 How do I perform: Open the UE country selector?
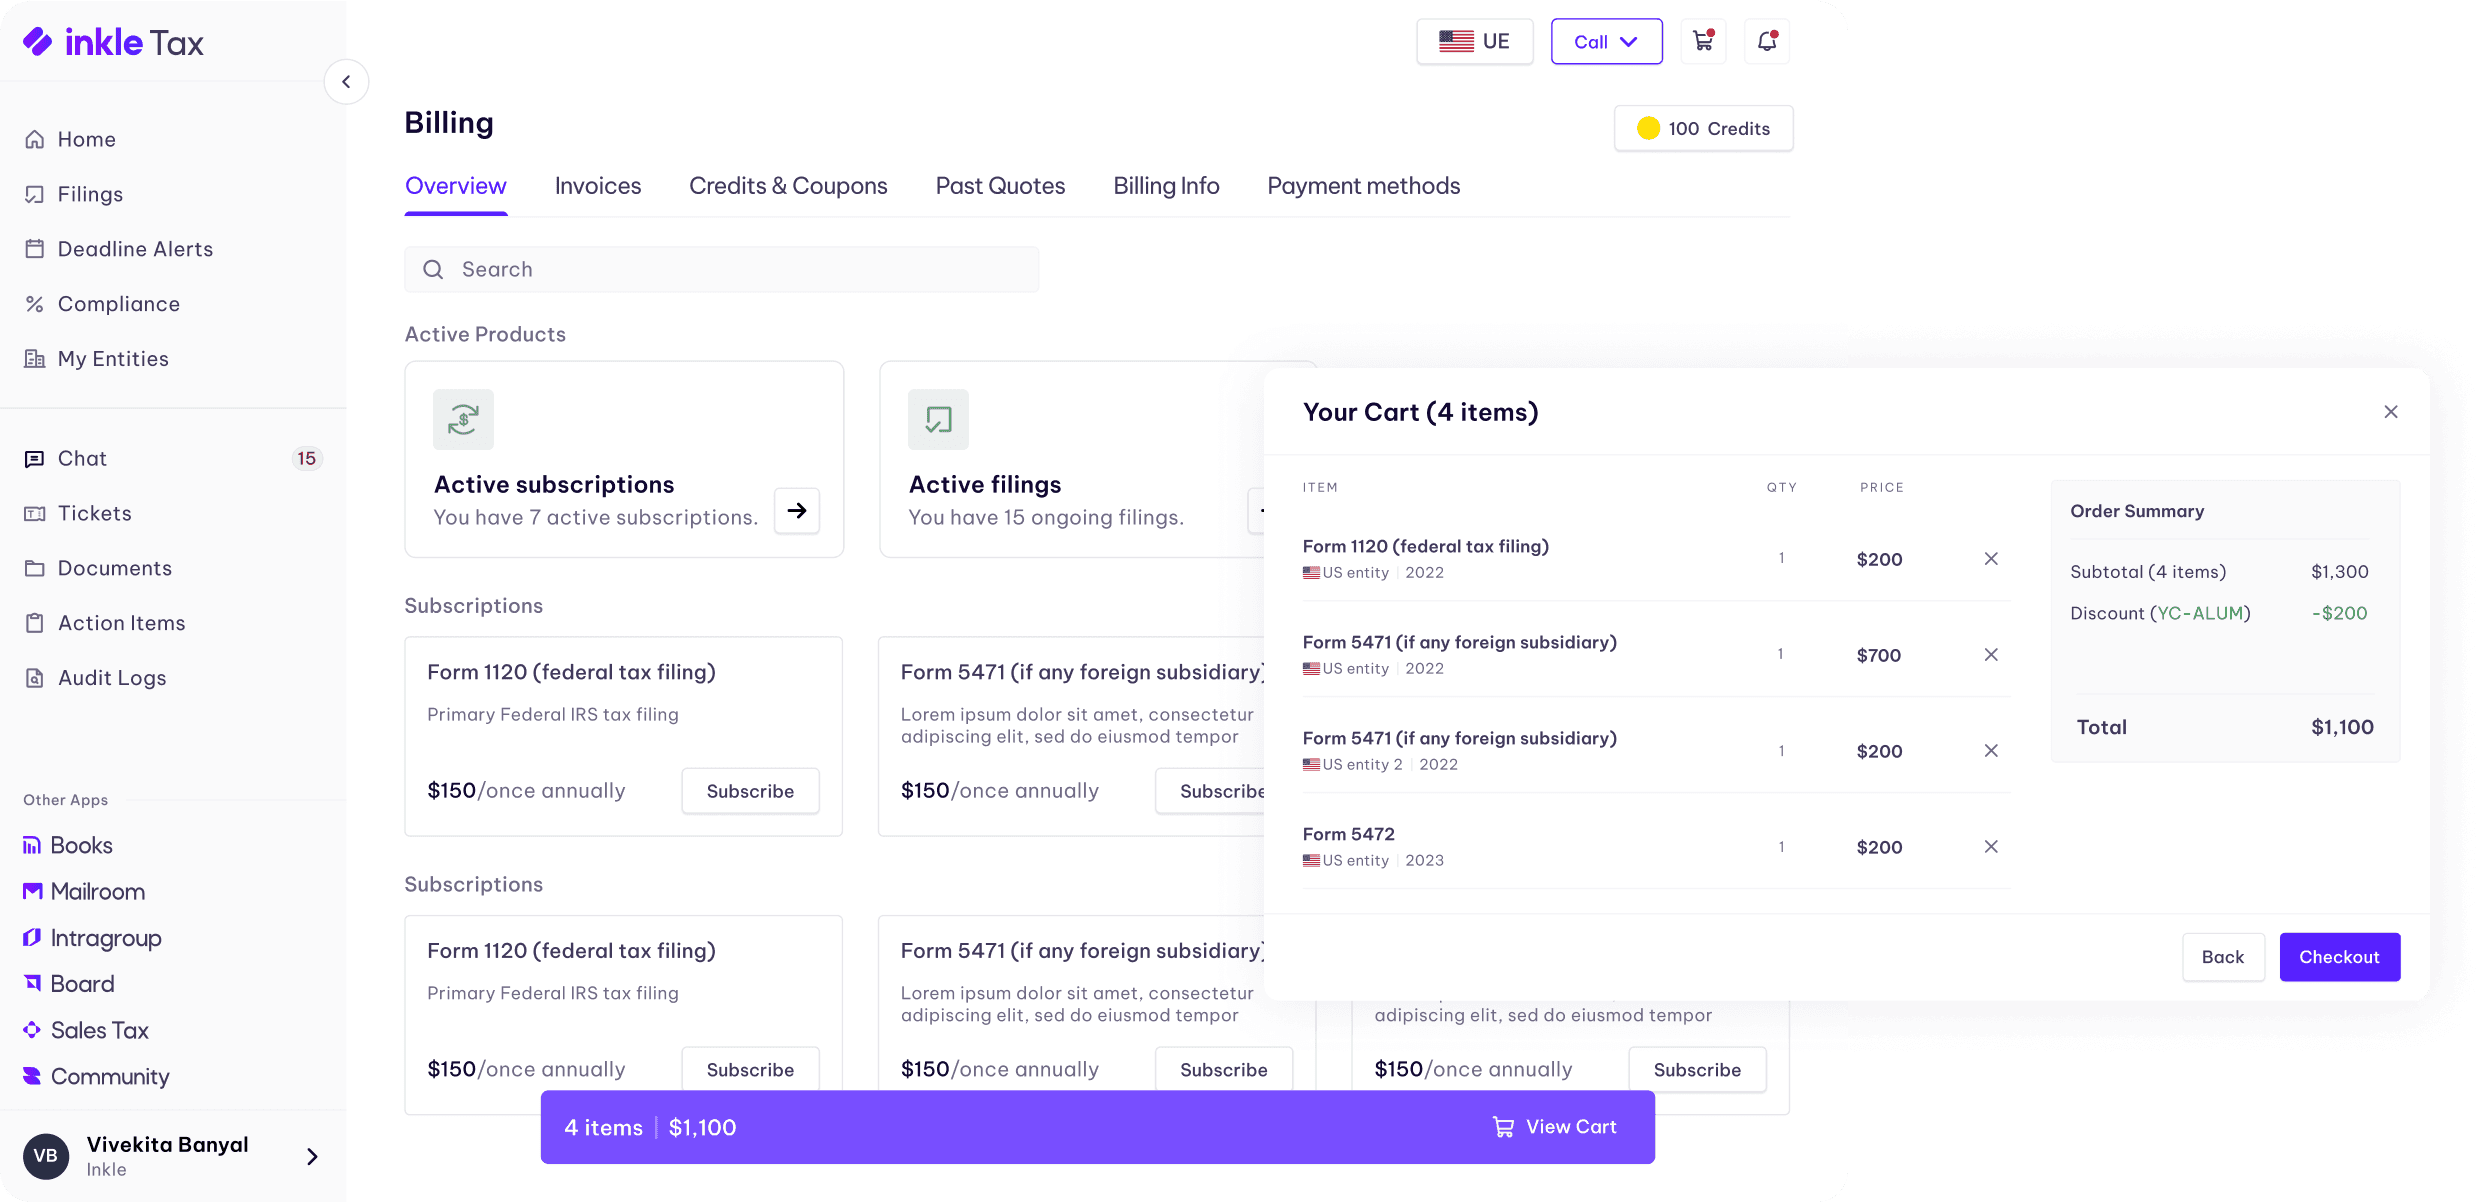coord(1474,42)
